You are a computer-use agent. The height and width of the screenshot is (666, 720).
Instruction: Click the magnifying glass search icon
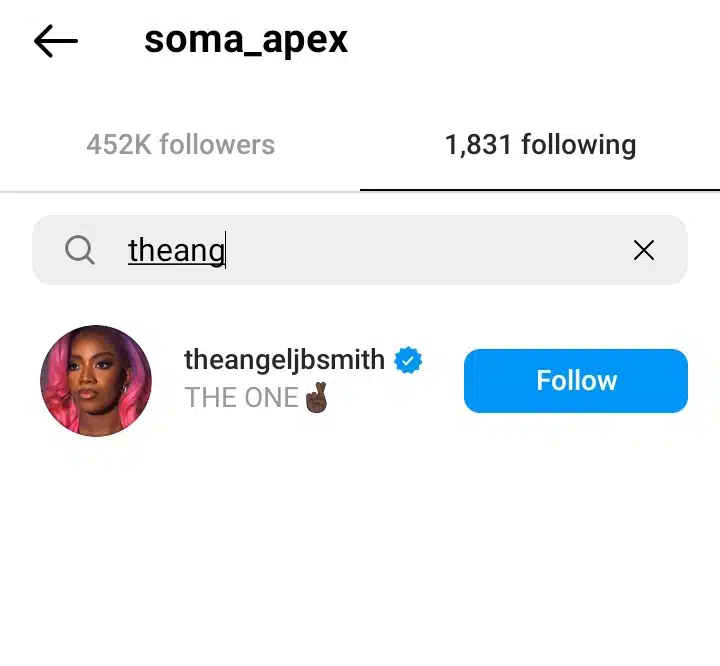(x=80, y=250)
